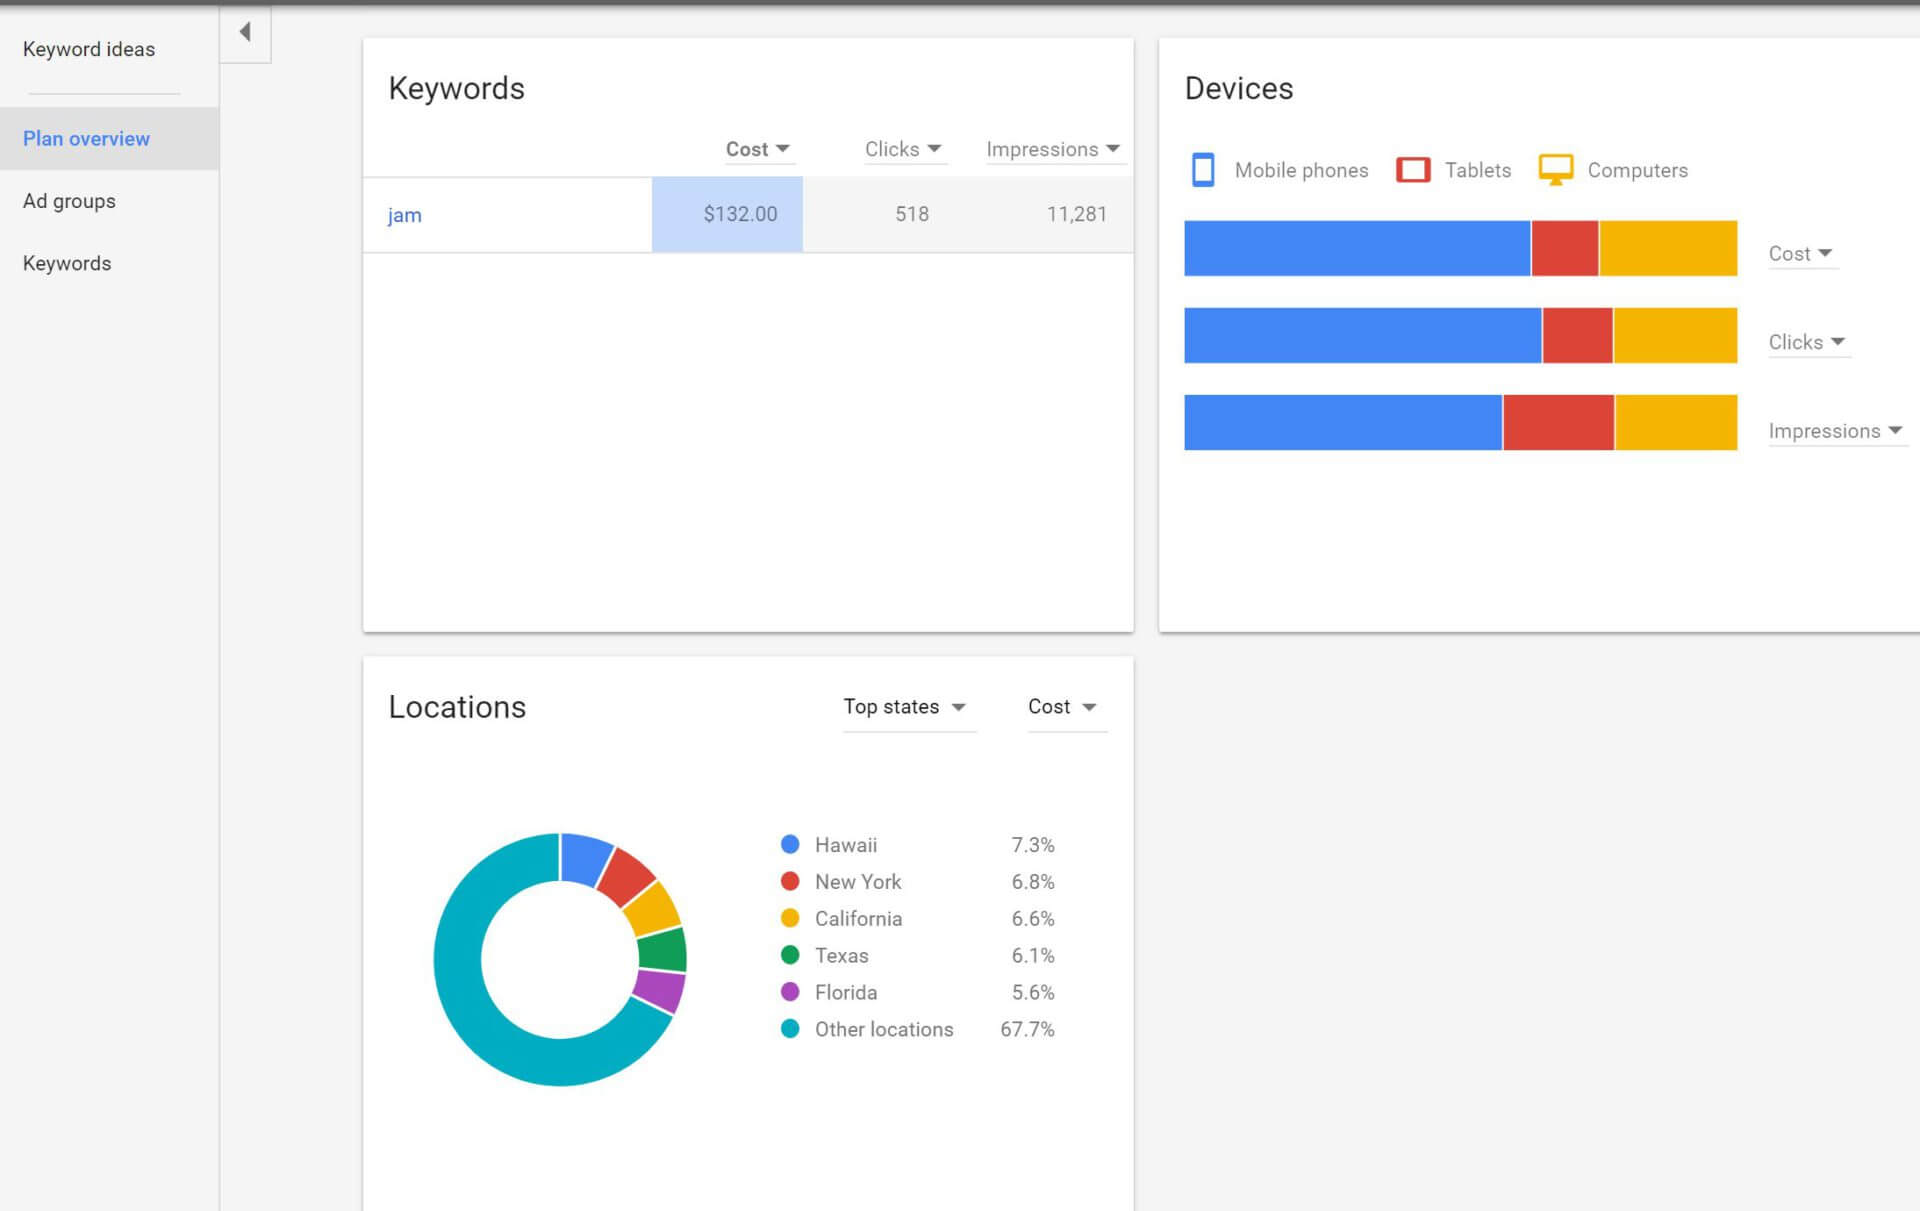Open the Top states dropdown in Locations

(x=906, y=707)
